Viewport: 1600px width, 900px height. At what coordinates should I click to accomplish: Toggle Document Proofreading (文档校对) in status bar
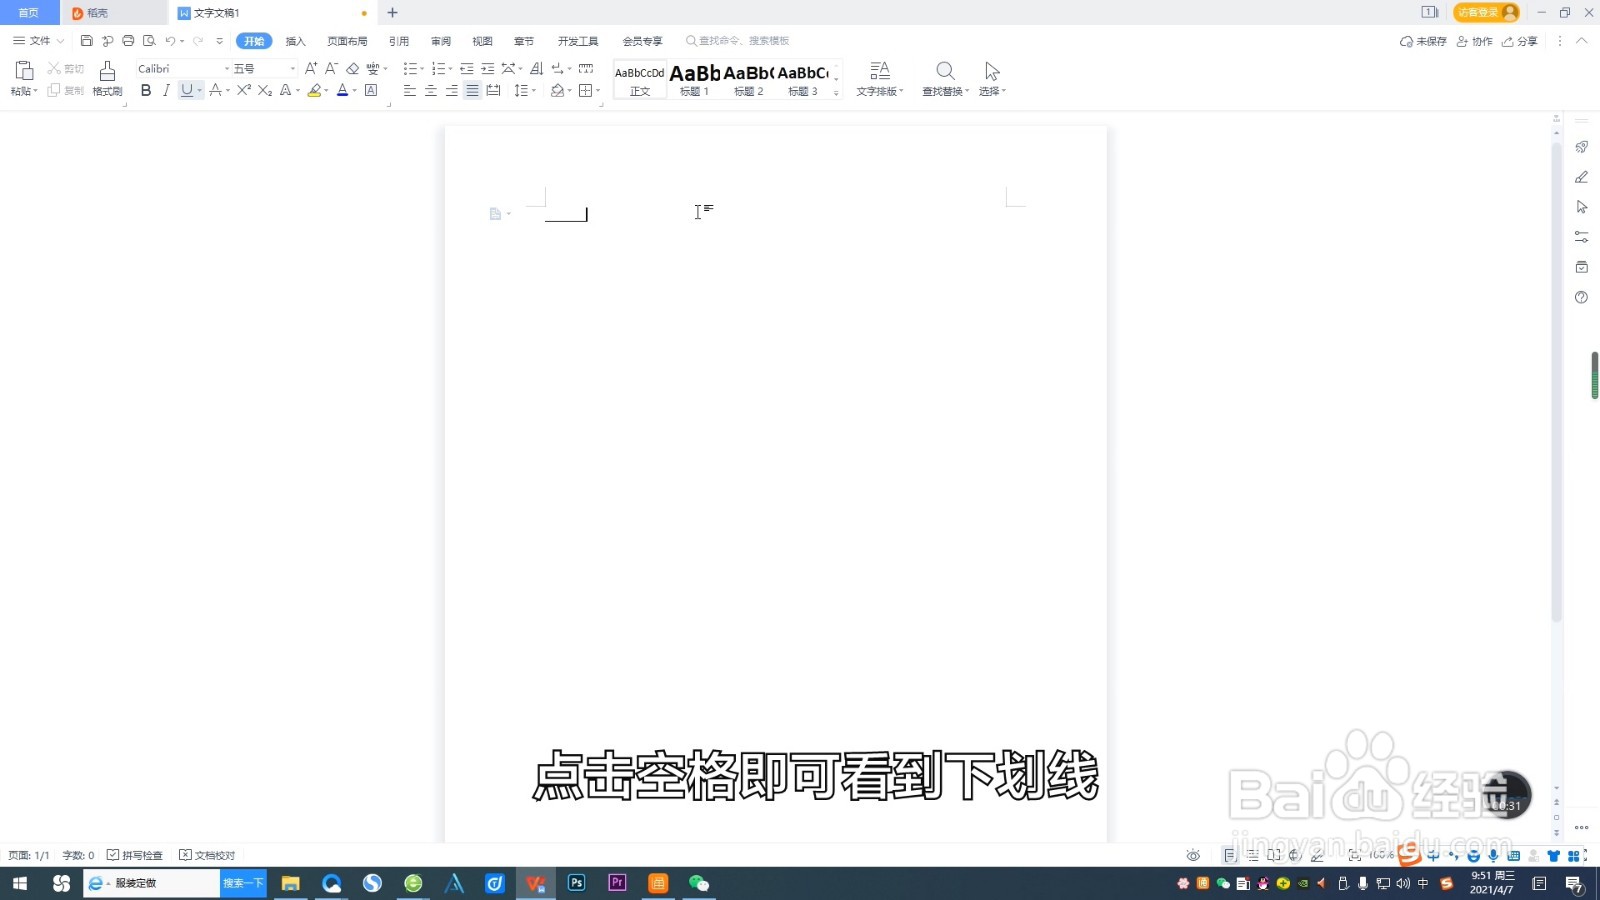(x=207, y=855)
